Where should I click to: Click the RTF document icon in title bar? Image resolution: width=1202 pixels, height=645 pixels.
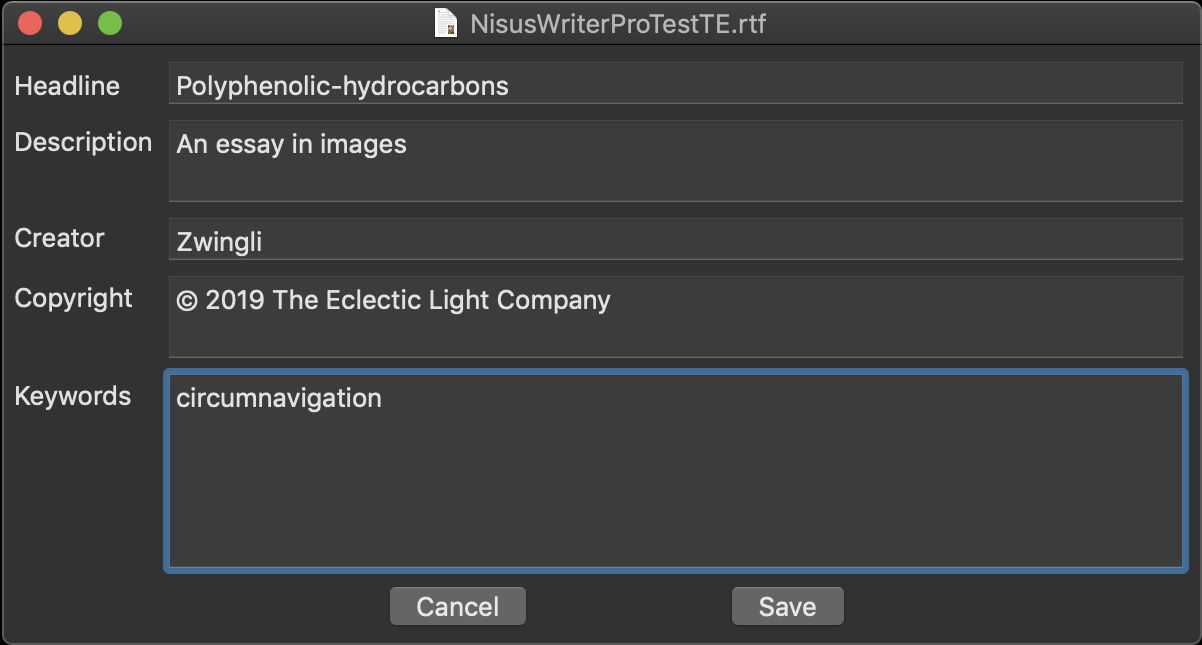coord(446,23)
